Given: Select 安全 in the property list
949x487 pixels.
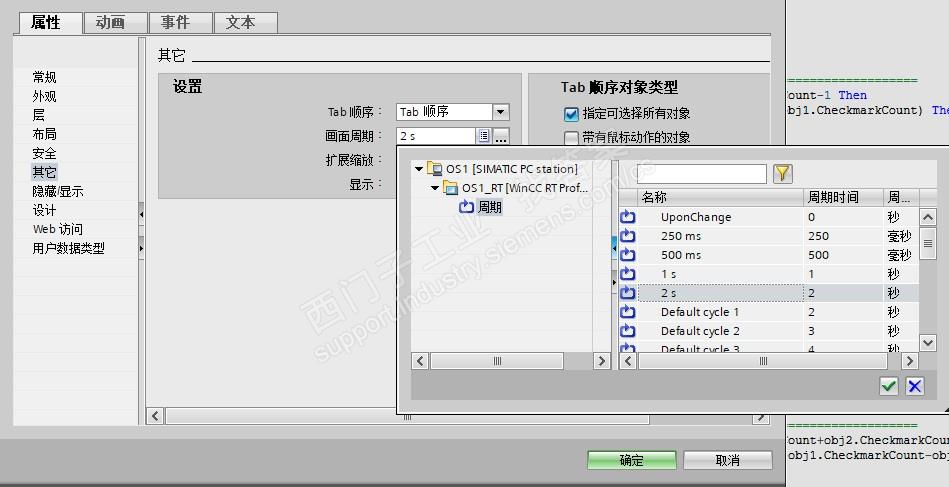Looking at the screenshot, I should tap(44, 153).
